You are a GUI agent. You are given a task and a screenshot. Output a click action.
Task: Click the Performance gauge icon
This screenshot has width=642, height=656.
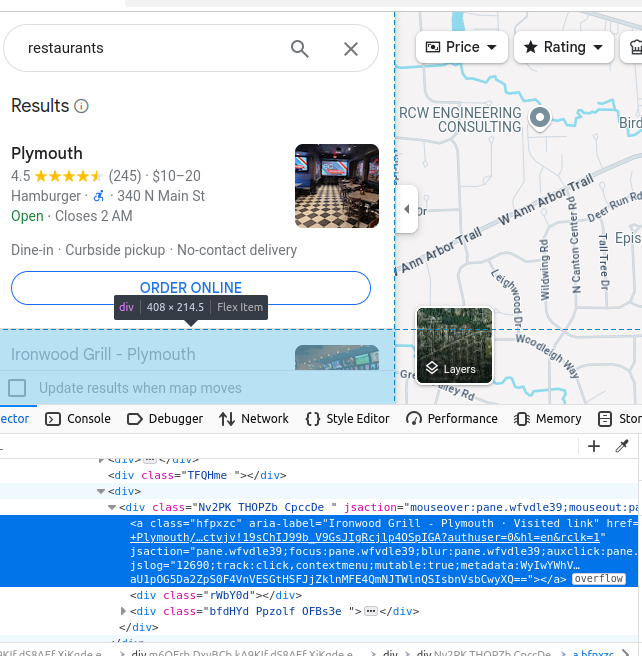click(414, 419)
